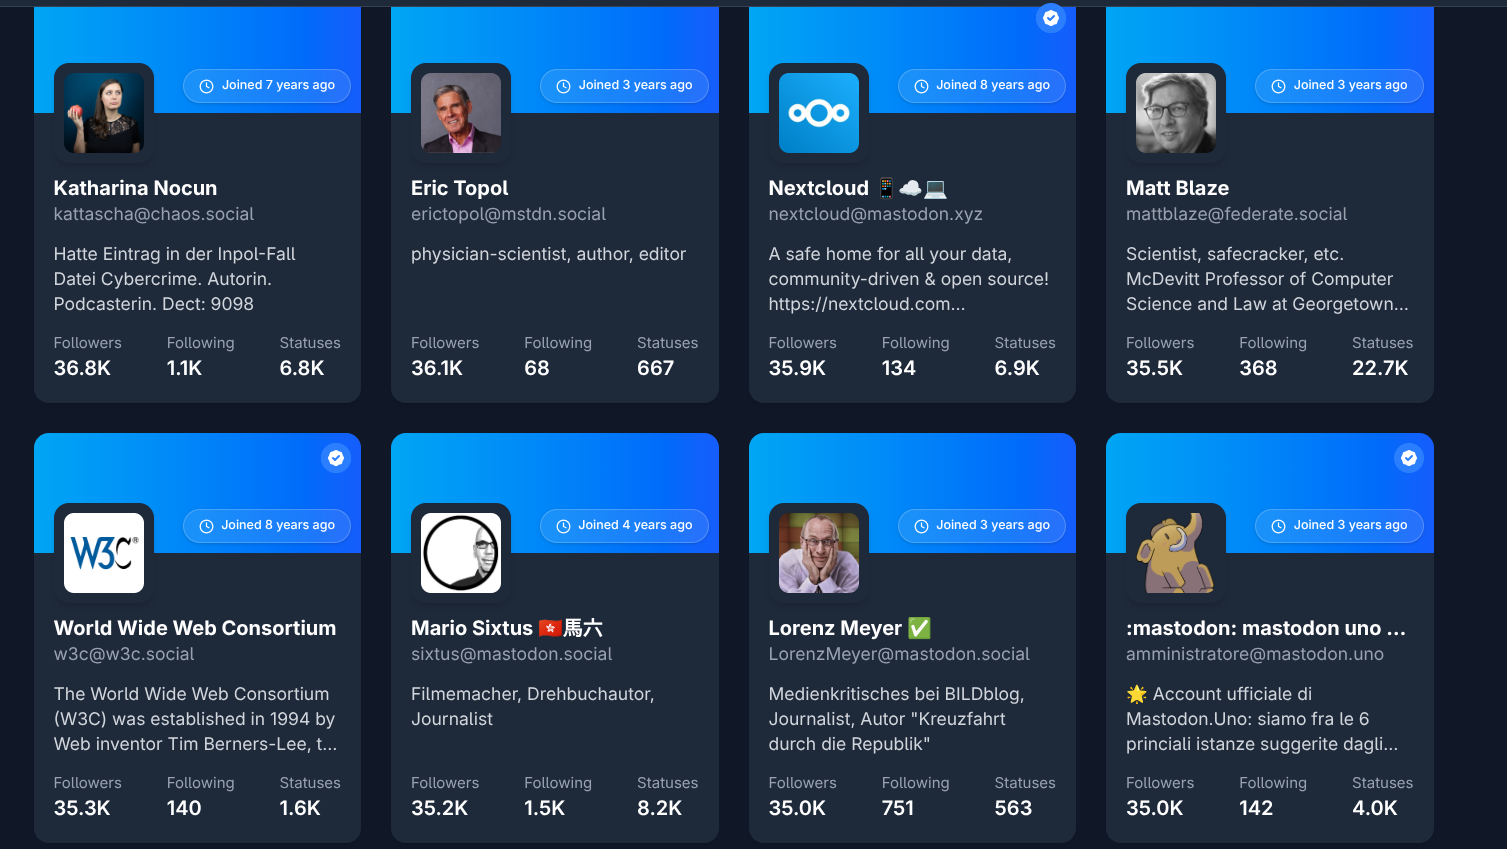The height and width of the screenshot is (849, 1507).
Task: Click verified checkmark on mastodon uno card
Action: (1409, 458)
